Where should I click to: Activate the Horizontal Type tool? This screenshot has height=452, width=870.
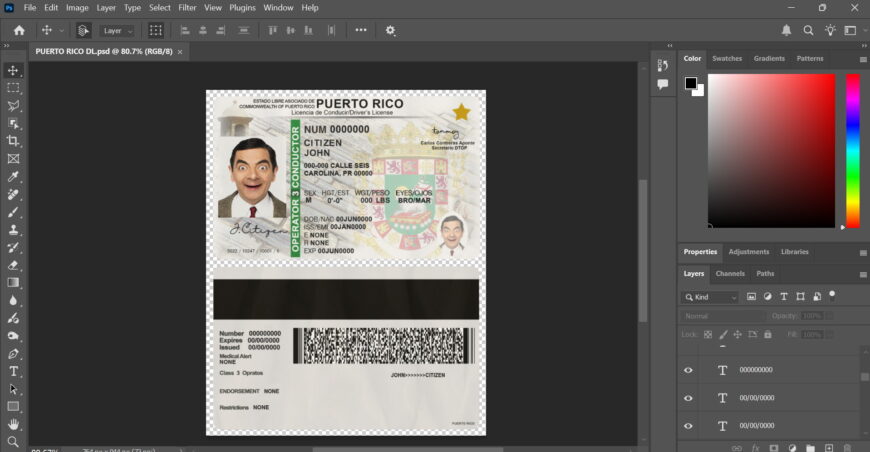13,372
